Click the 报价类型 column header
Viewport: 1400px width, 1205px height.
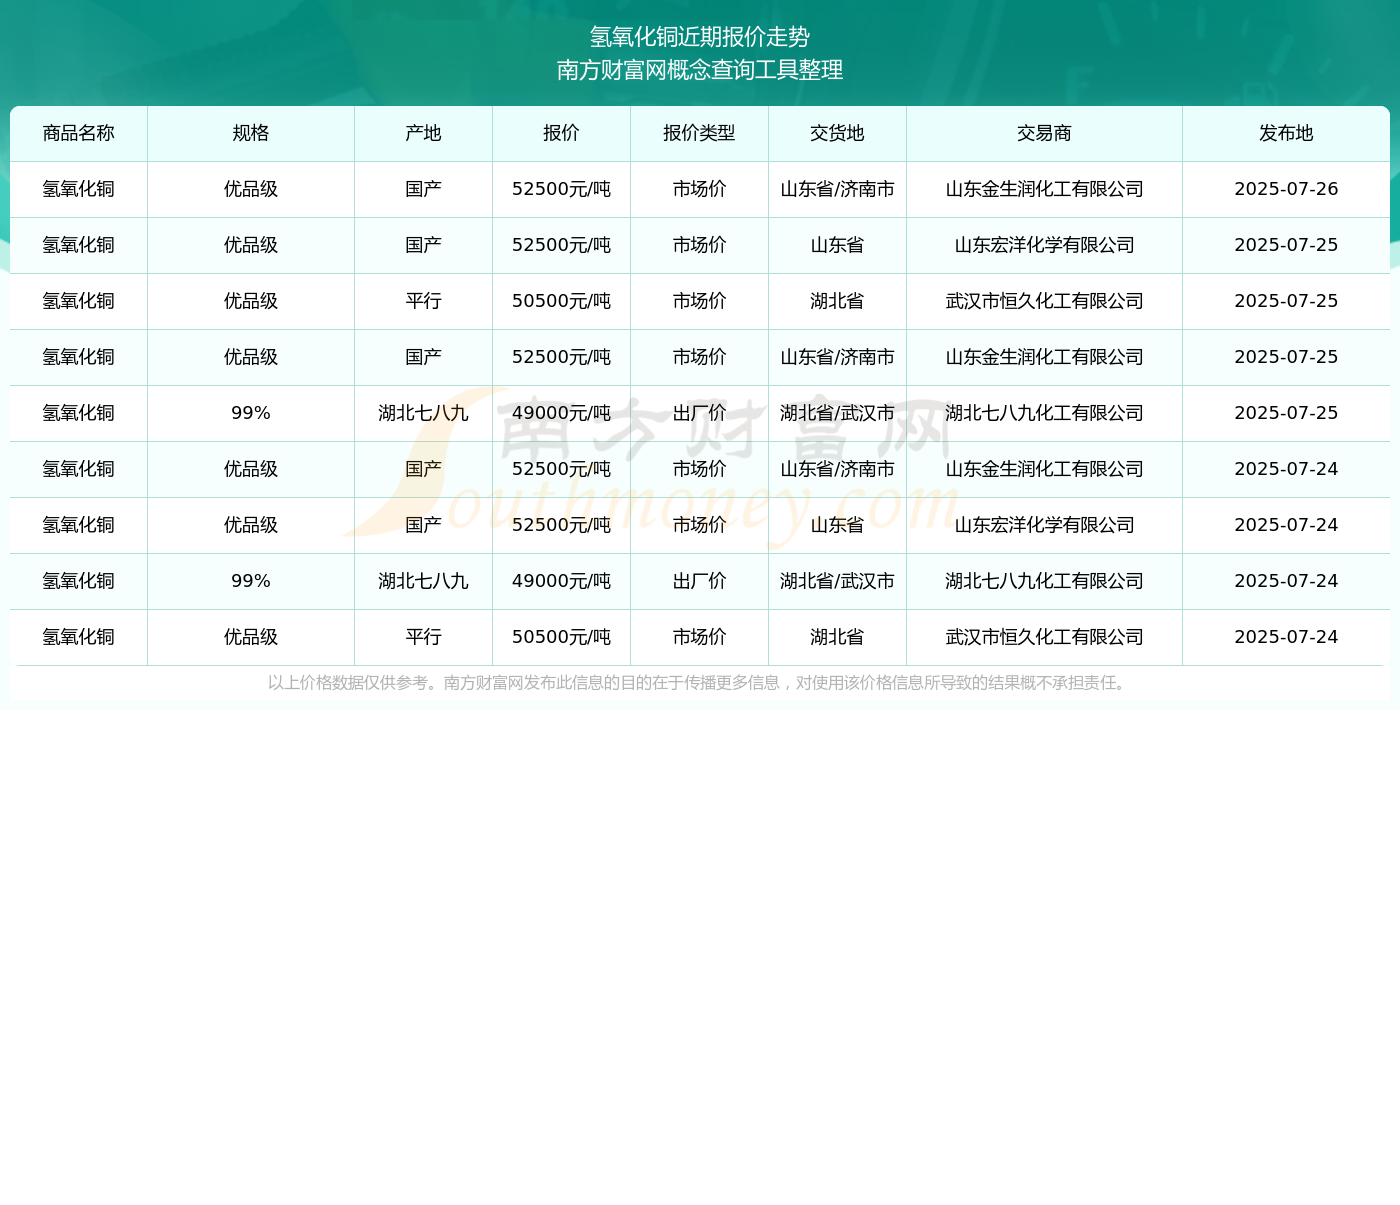click(700, 133)
